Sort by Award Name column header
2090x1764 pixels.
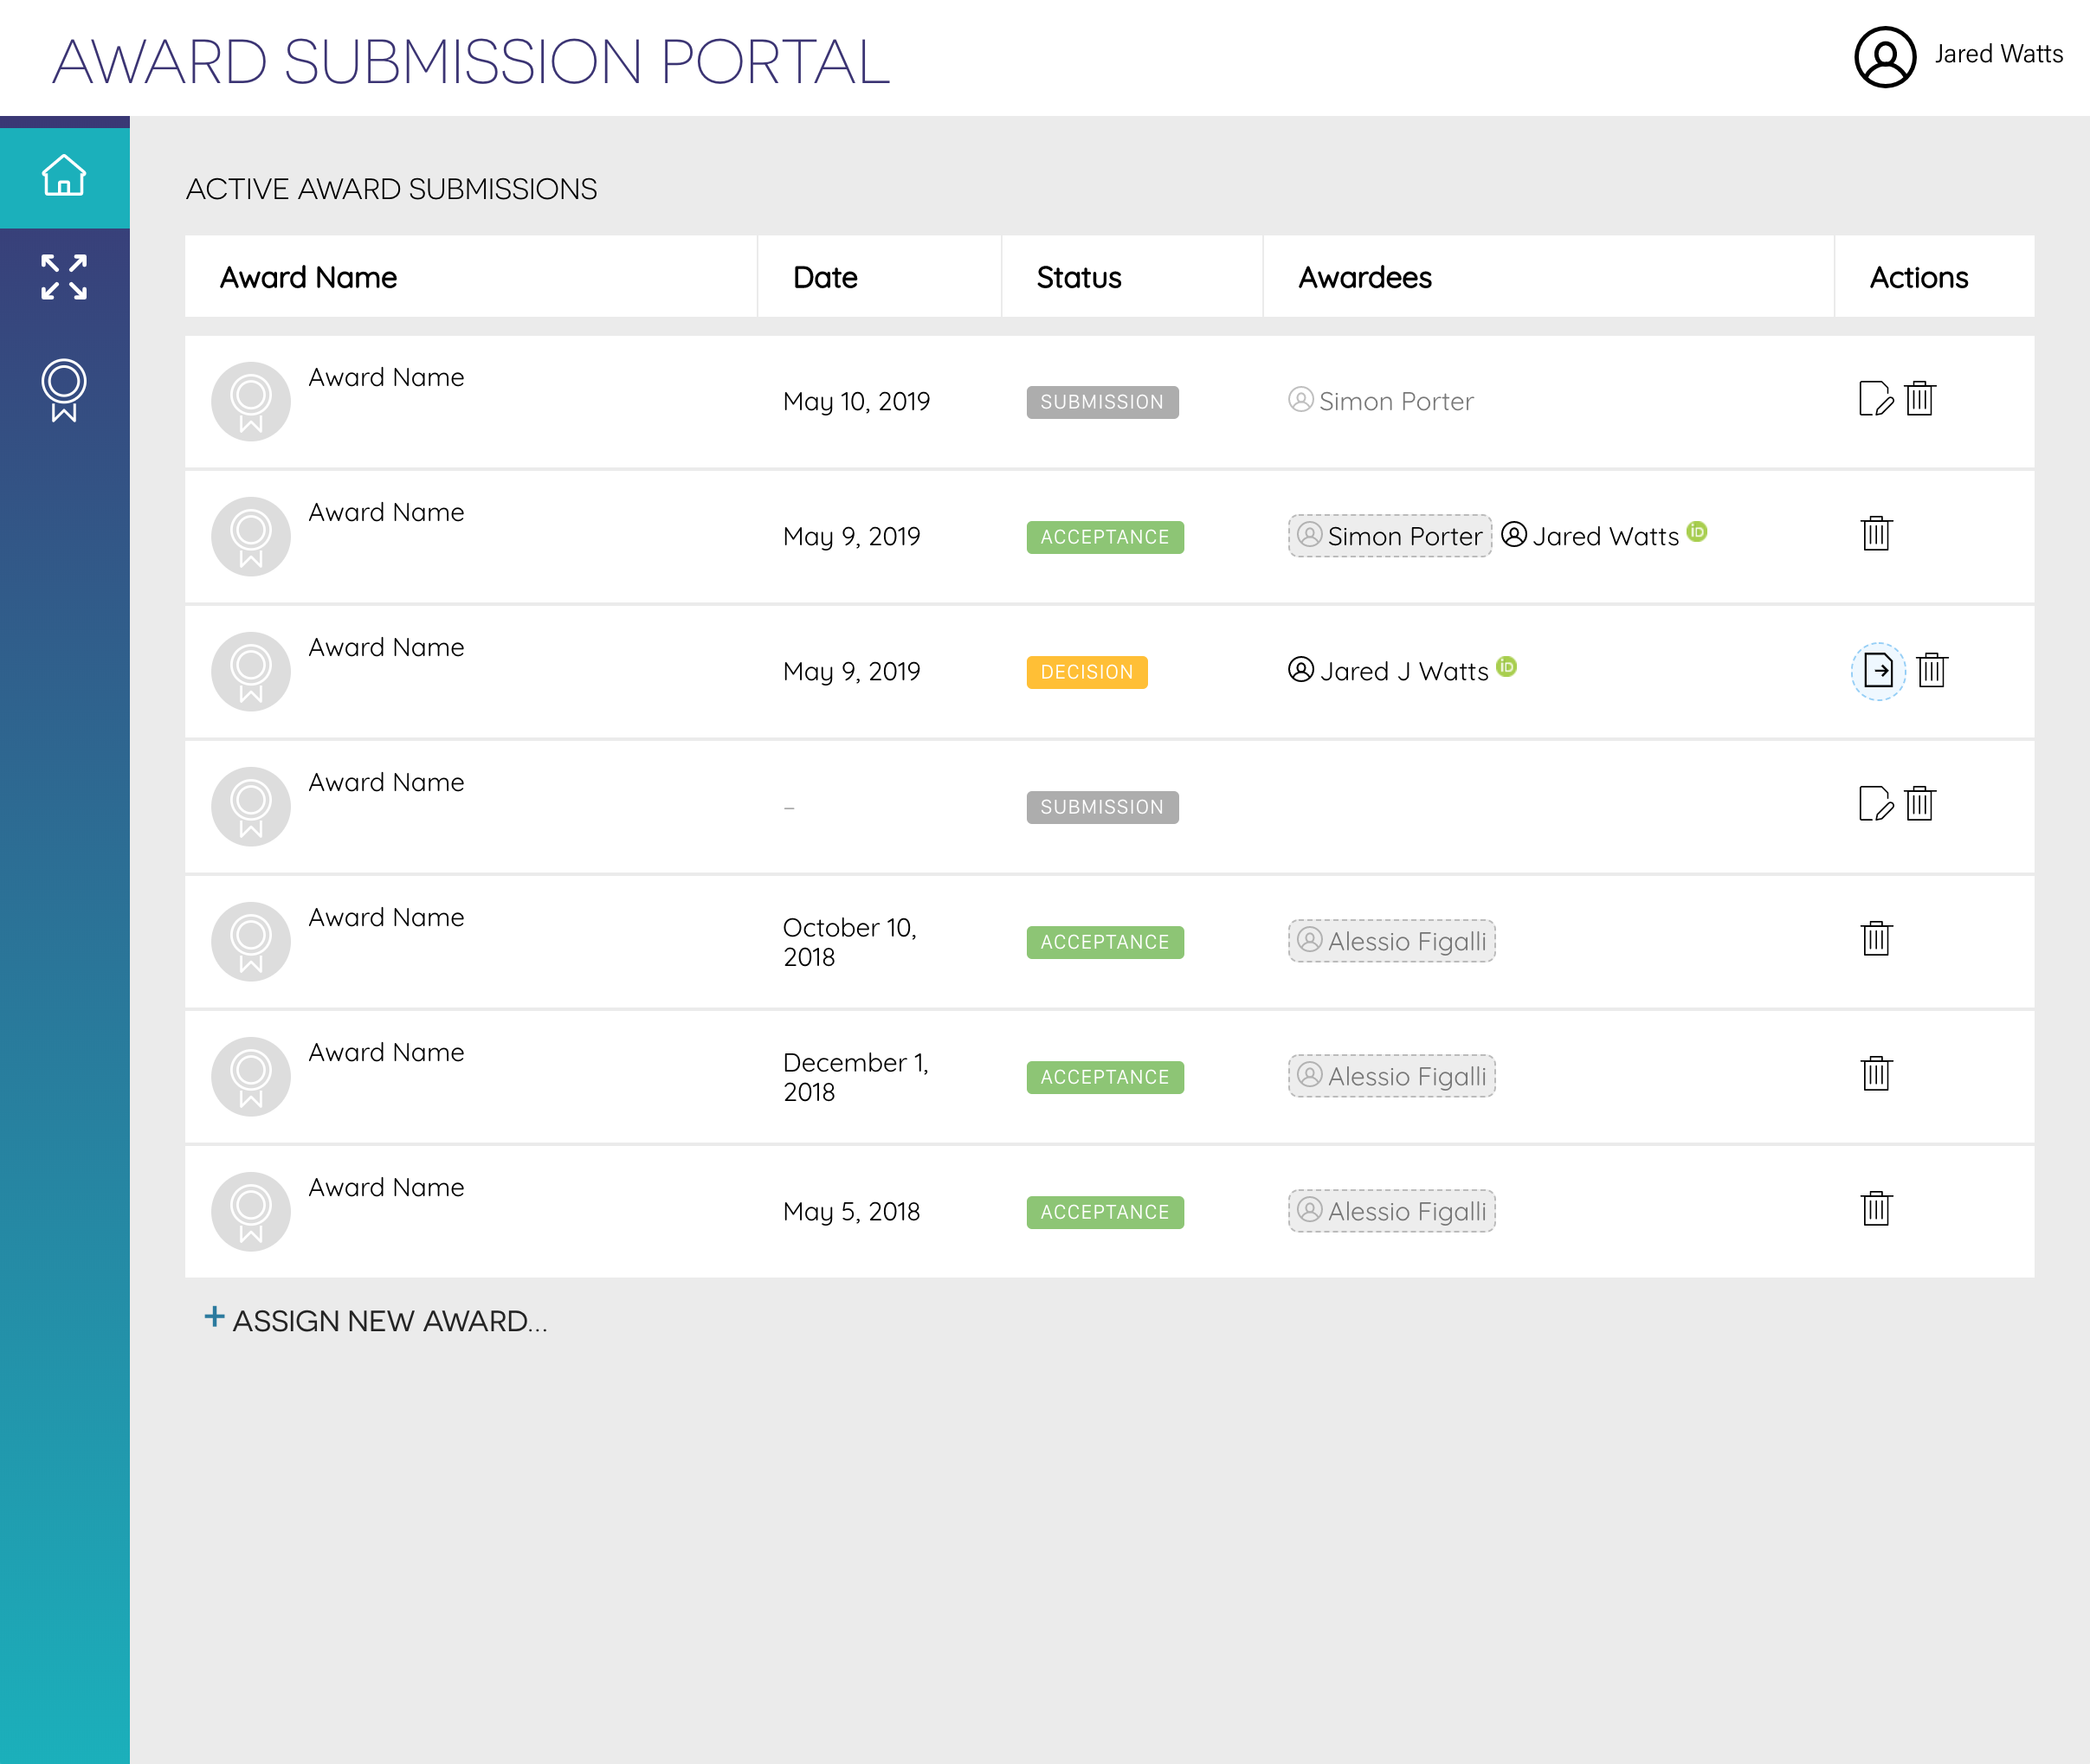click(308, 278)
